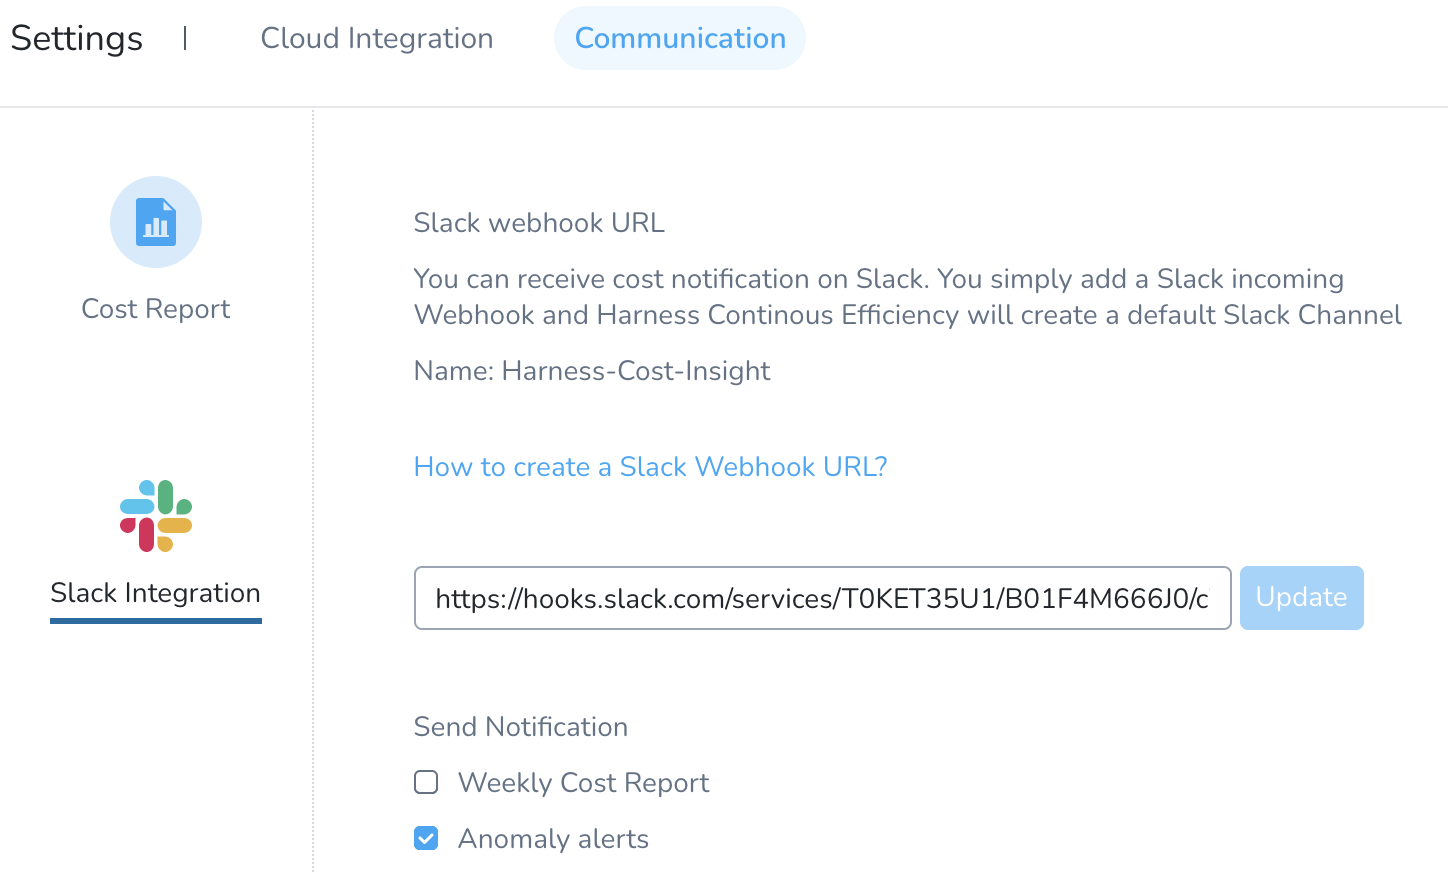Screen dimensions: 1448x874
Task: Switch to the Communication tab
Action: coord(680,38)
